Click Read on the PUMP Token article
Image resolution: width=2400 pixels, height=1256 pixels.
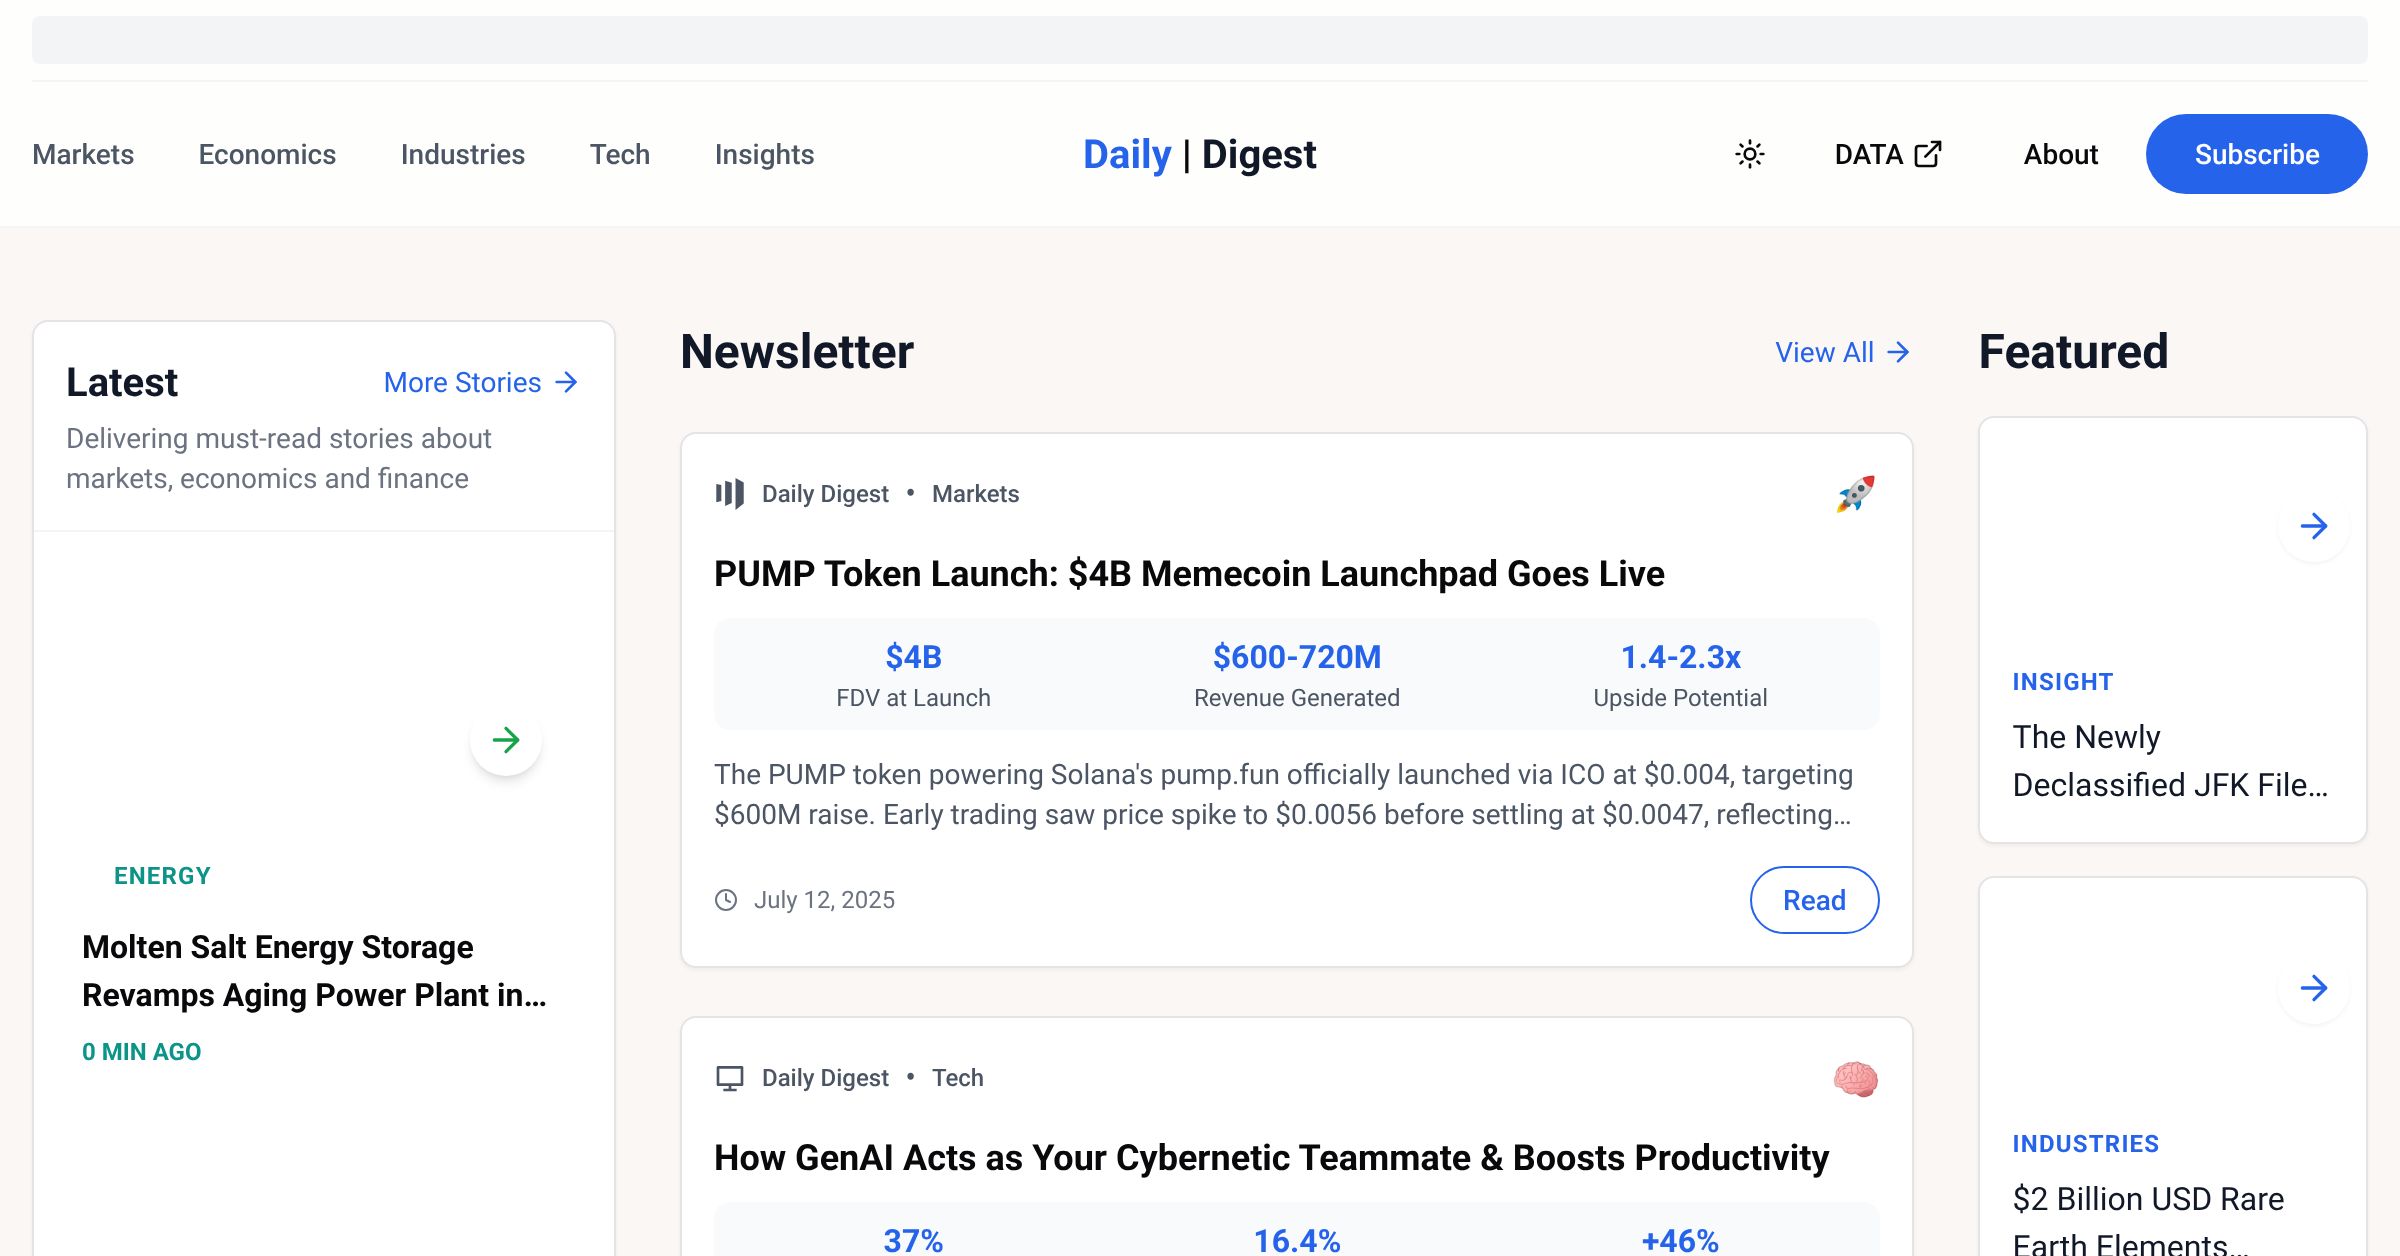1814,899
